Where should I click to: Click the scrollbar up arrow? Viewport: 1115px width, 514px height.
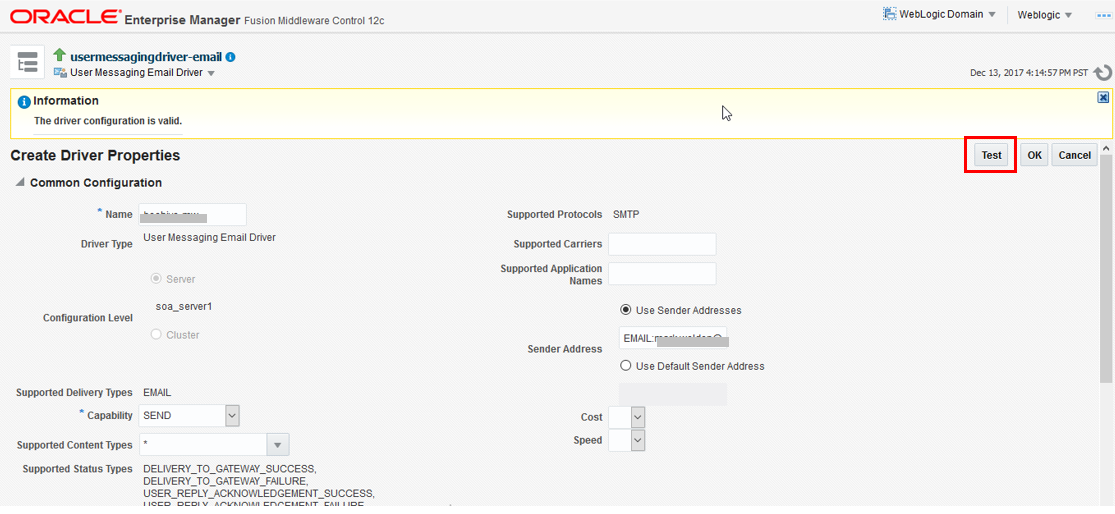1106,149
